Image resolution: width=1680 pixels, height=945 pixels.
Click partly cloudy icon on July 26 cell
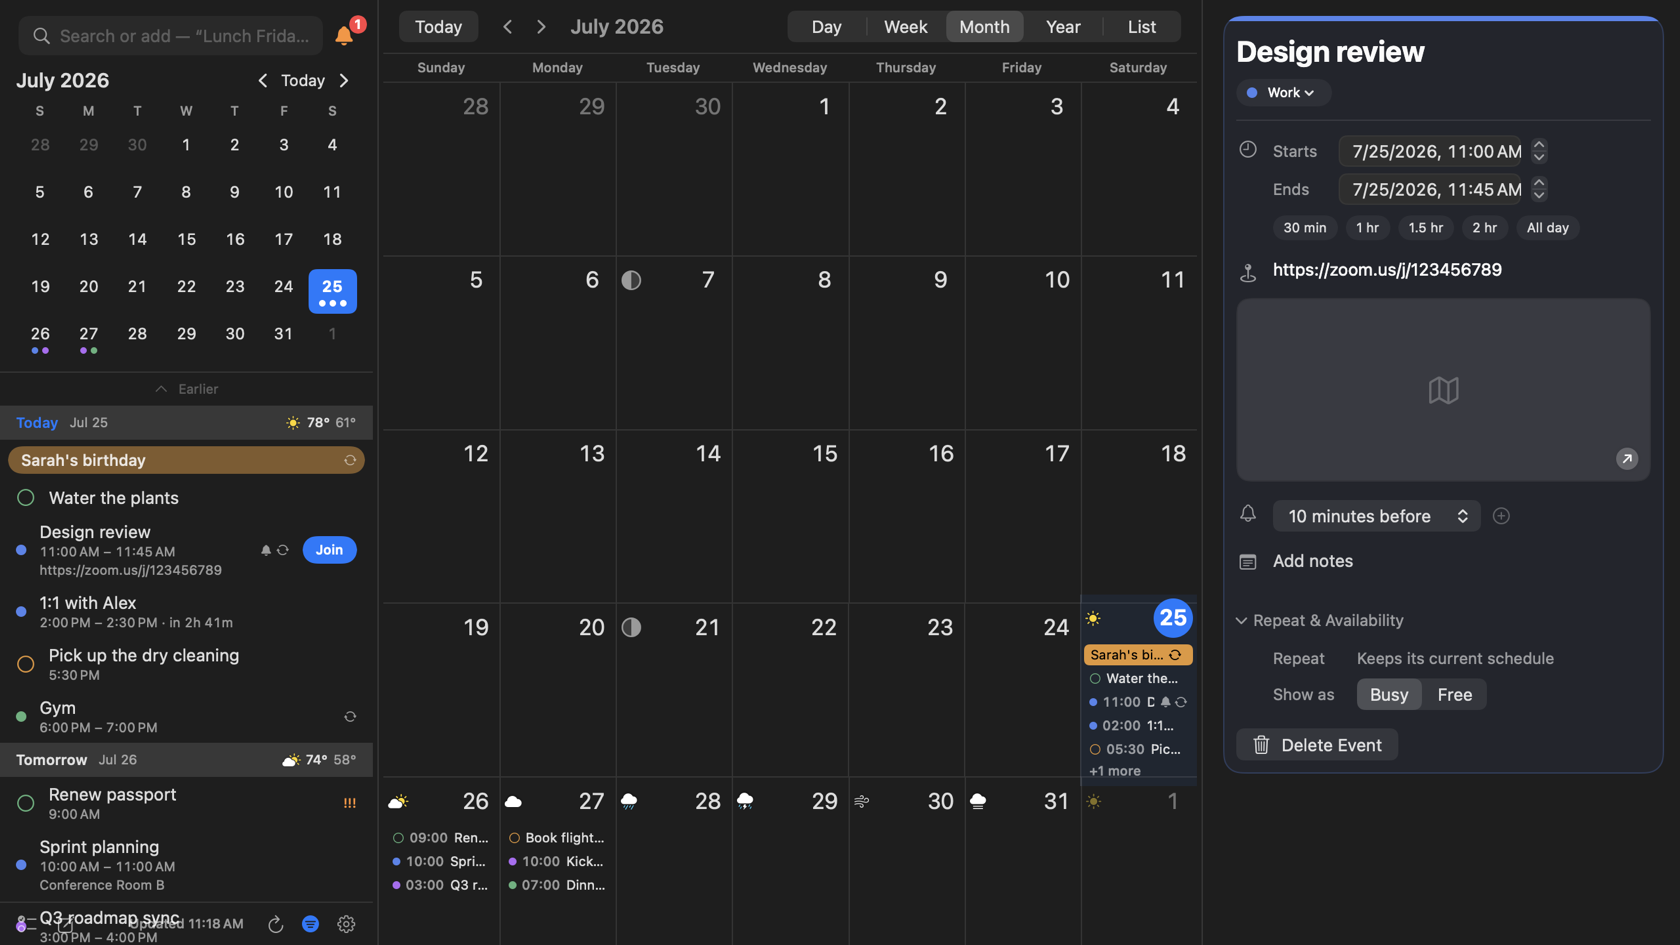pyautogui.click(x=398, y=801)
